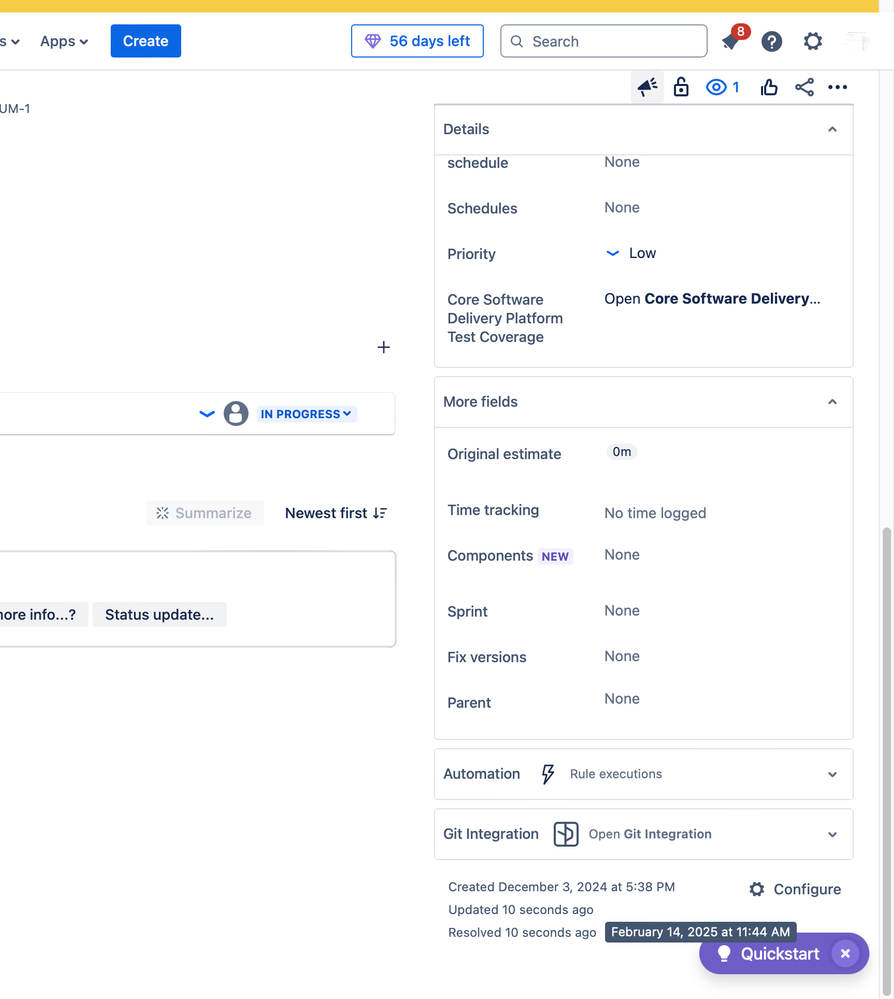Click the Summarize sparkle icon
Image resolution: width=894 pixels, height=999 pixels.
pyautogui.click(x=162, y=513)
